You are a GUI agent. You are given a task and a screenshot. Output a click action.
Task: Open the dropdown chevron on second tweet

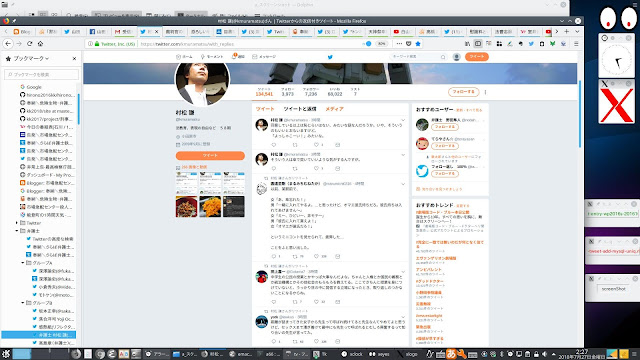403,155
